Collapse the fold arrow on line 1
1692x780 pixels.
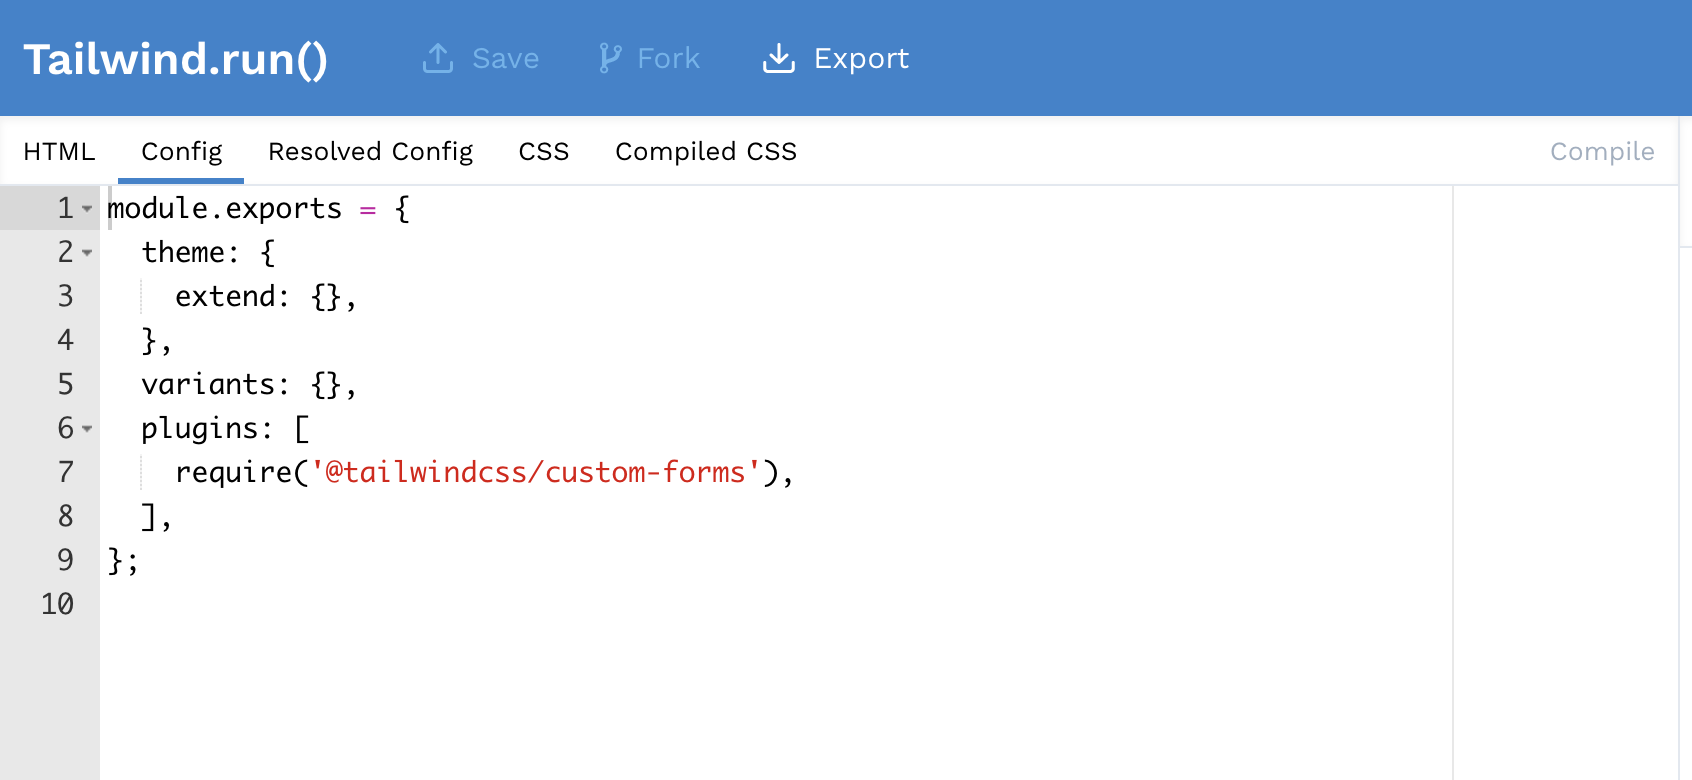(87, 209)
